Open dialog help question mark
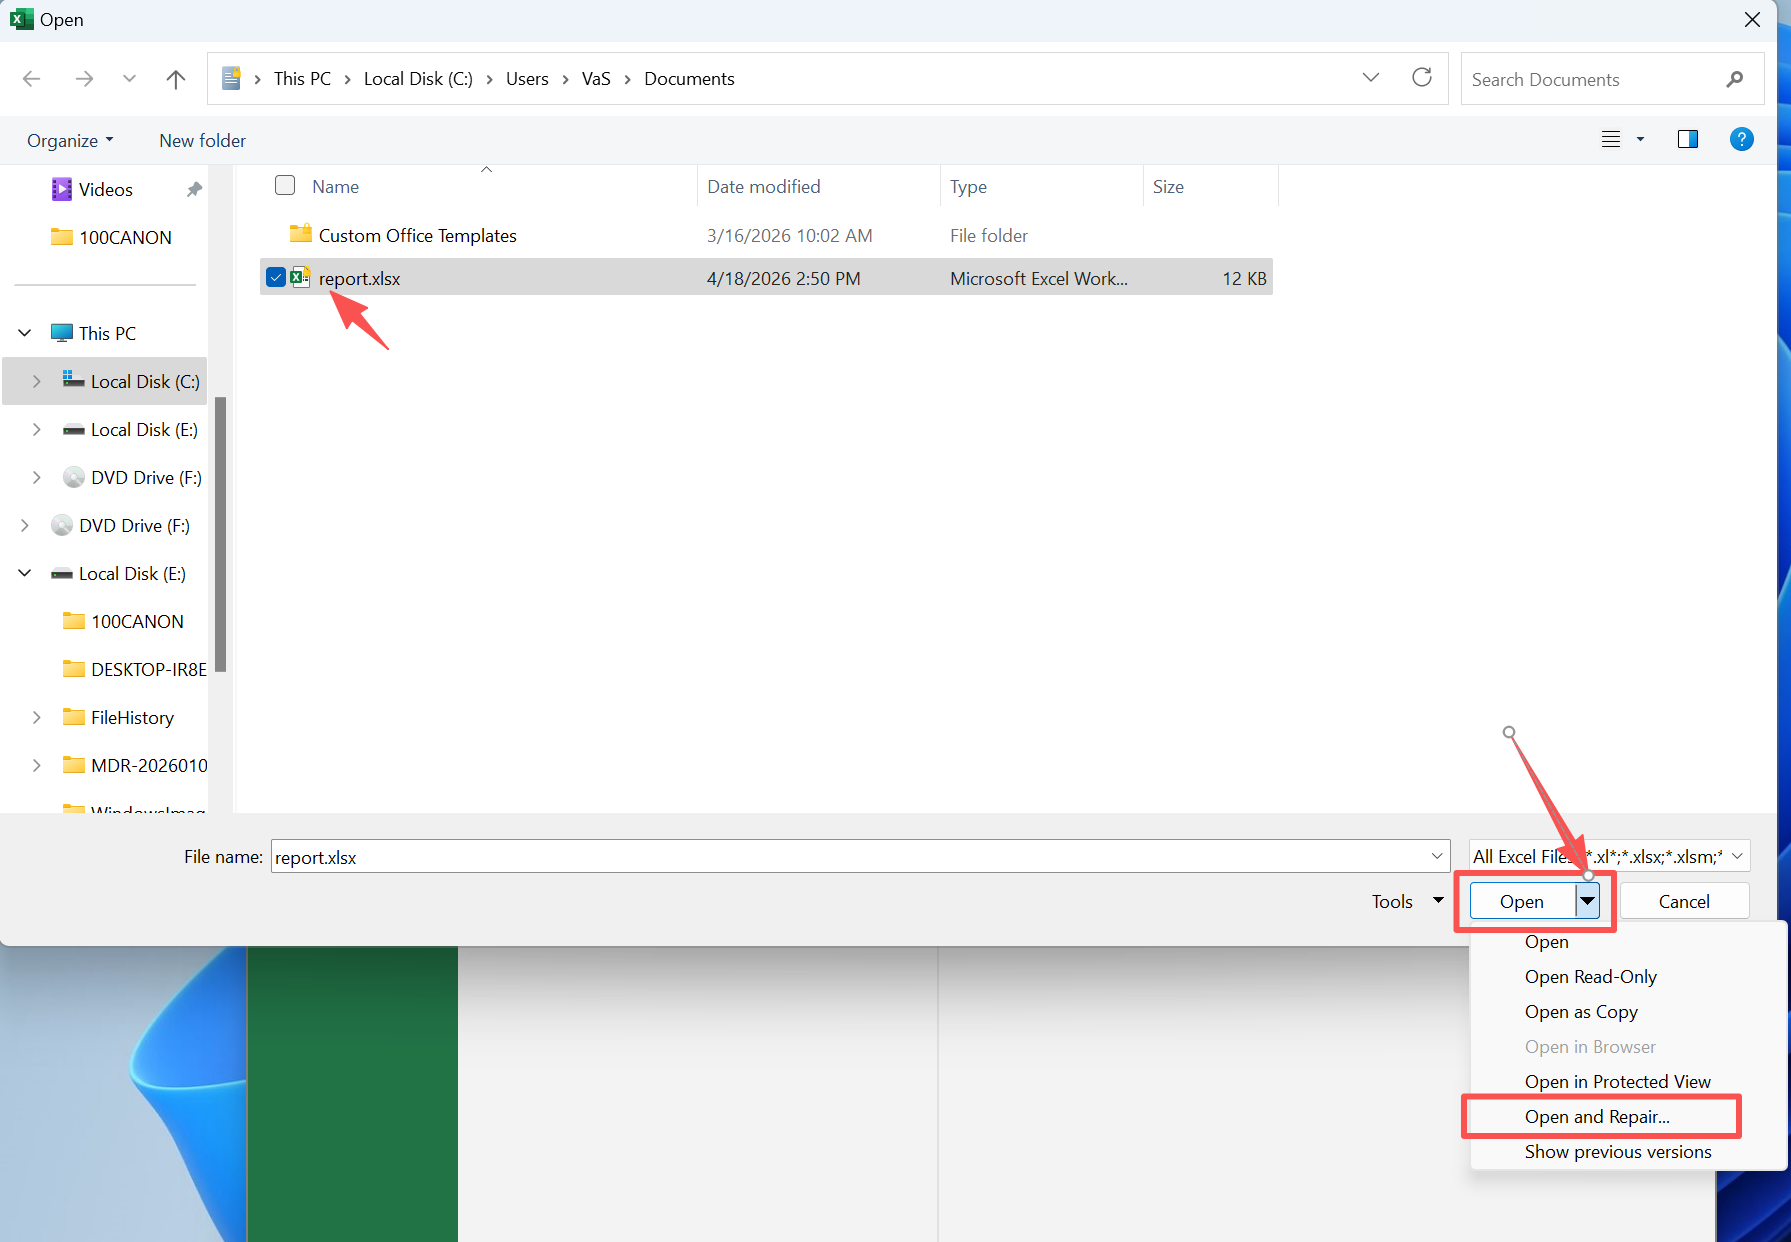1791x1242 pixels. 1742,140
